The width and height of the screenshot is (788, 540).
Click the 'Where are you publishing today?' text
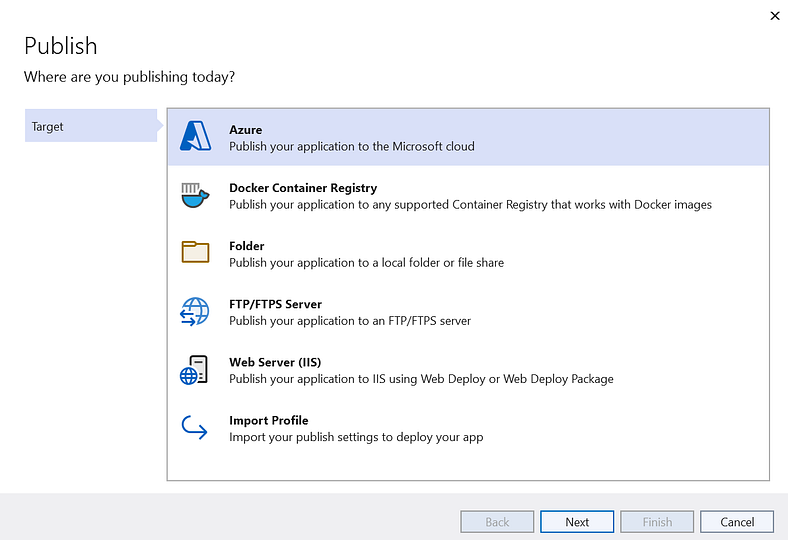click(129, 77)
